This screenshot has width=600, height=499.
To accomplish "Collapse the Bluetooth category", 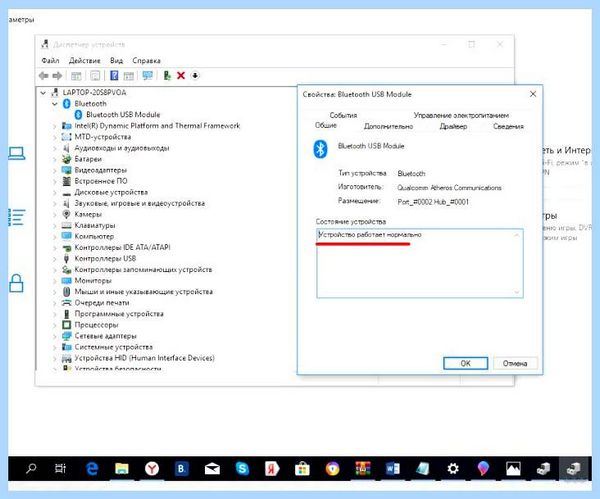I will pyautogui.click(x=55, y=104).
